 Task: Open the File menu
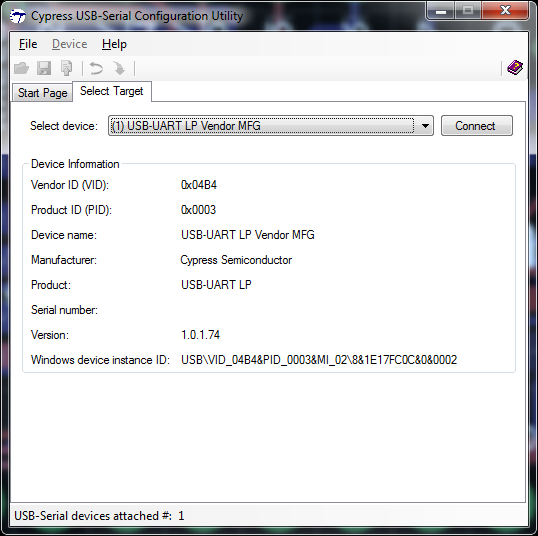point(28,44)
